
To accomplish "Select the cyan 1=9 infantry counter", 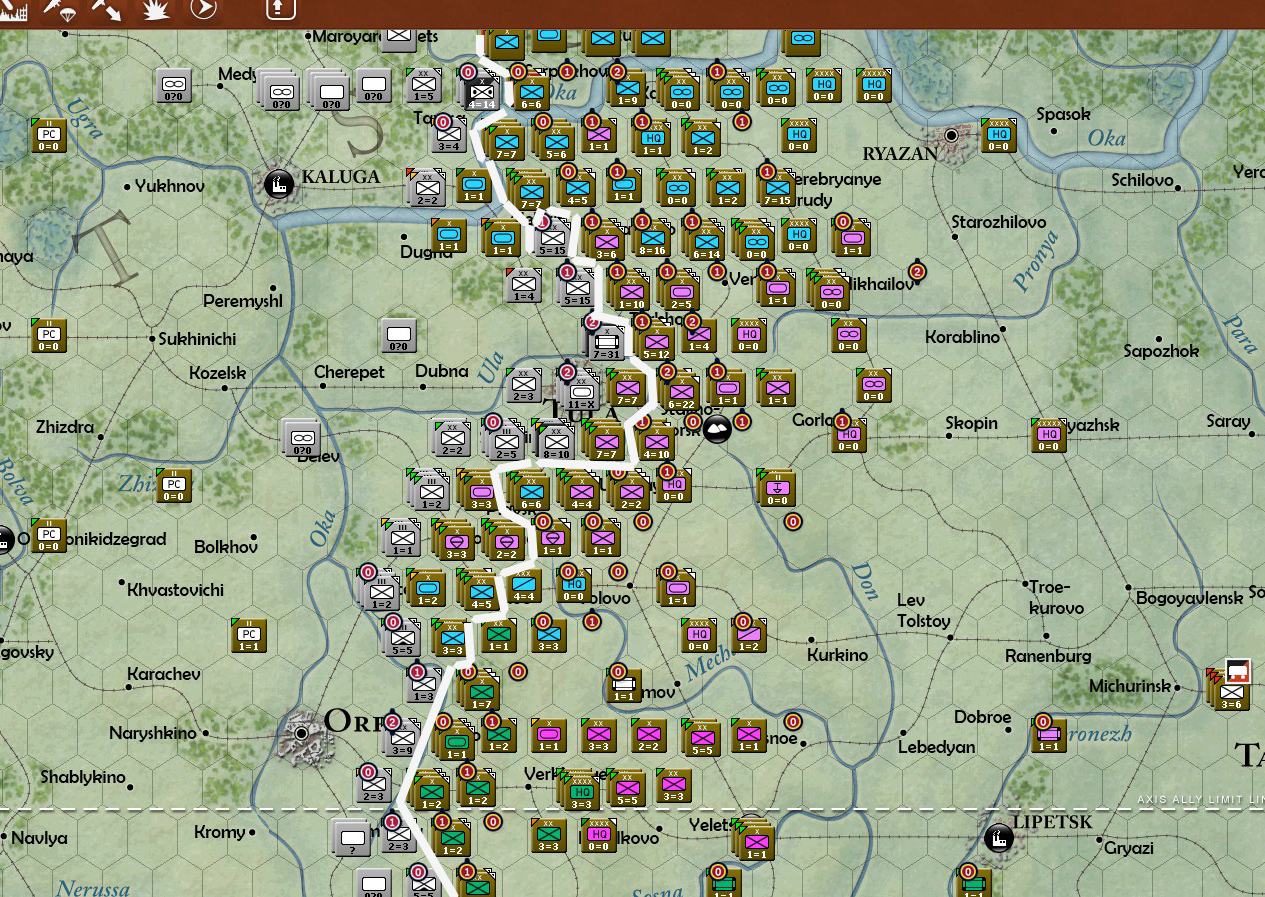I will pyautogui.click(x=627, y=87).
